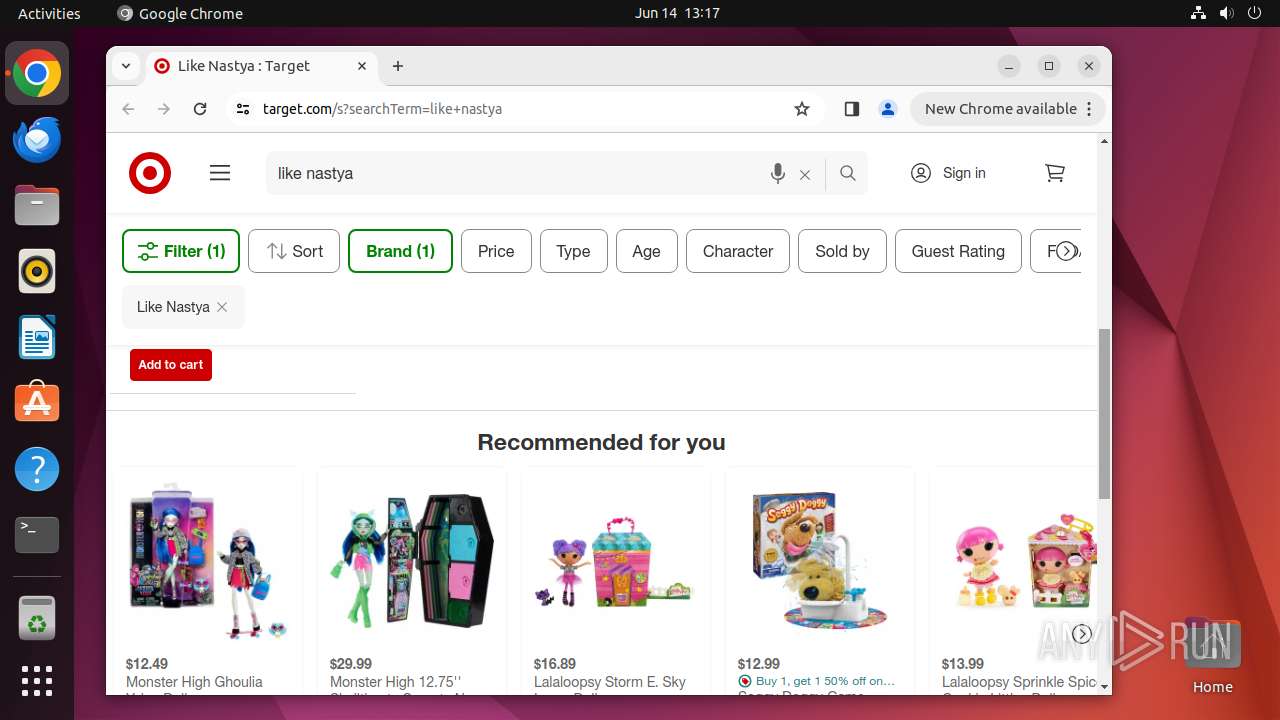Open Trash from the dock
The width and height of the screenshot is (1280, 720).
[x=37, y=619]
